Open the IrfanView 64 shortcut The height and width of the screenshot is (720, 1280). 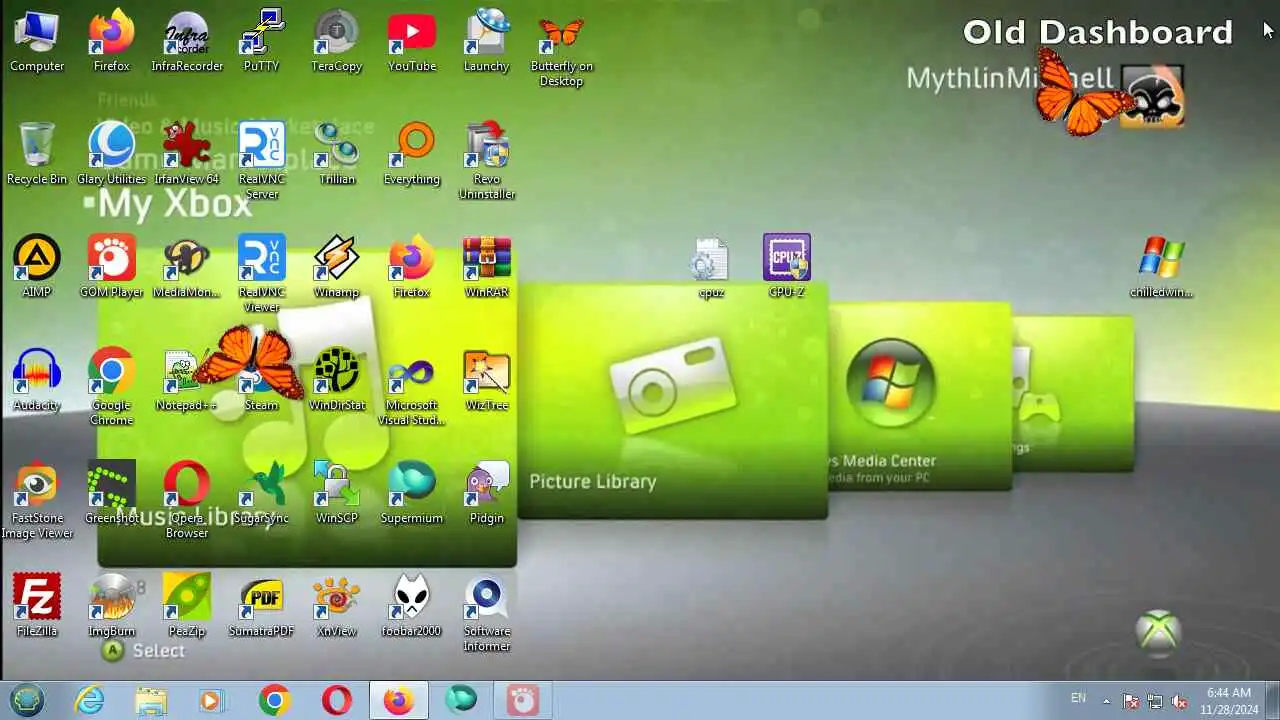click(187, 154)
